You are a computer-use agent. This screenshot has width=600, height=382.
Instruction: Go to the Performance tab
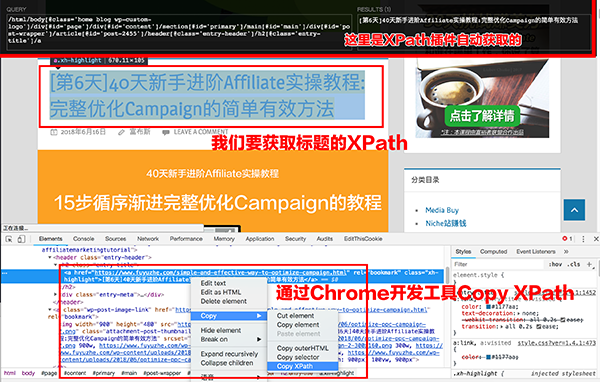186,239
